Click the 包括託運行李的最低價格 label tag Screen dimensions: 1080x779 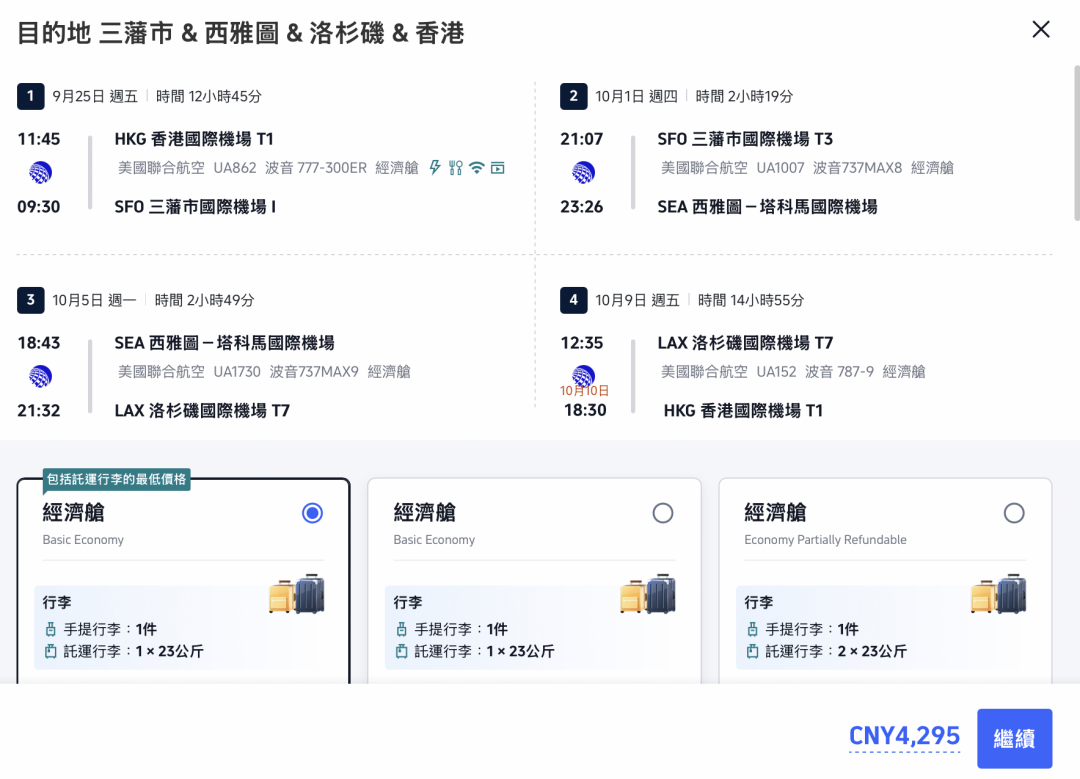pyautogui.click(x=116, y=479)
